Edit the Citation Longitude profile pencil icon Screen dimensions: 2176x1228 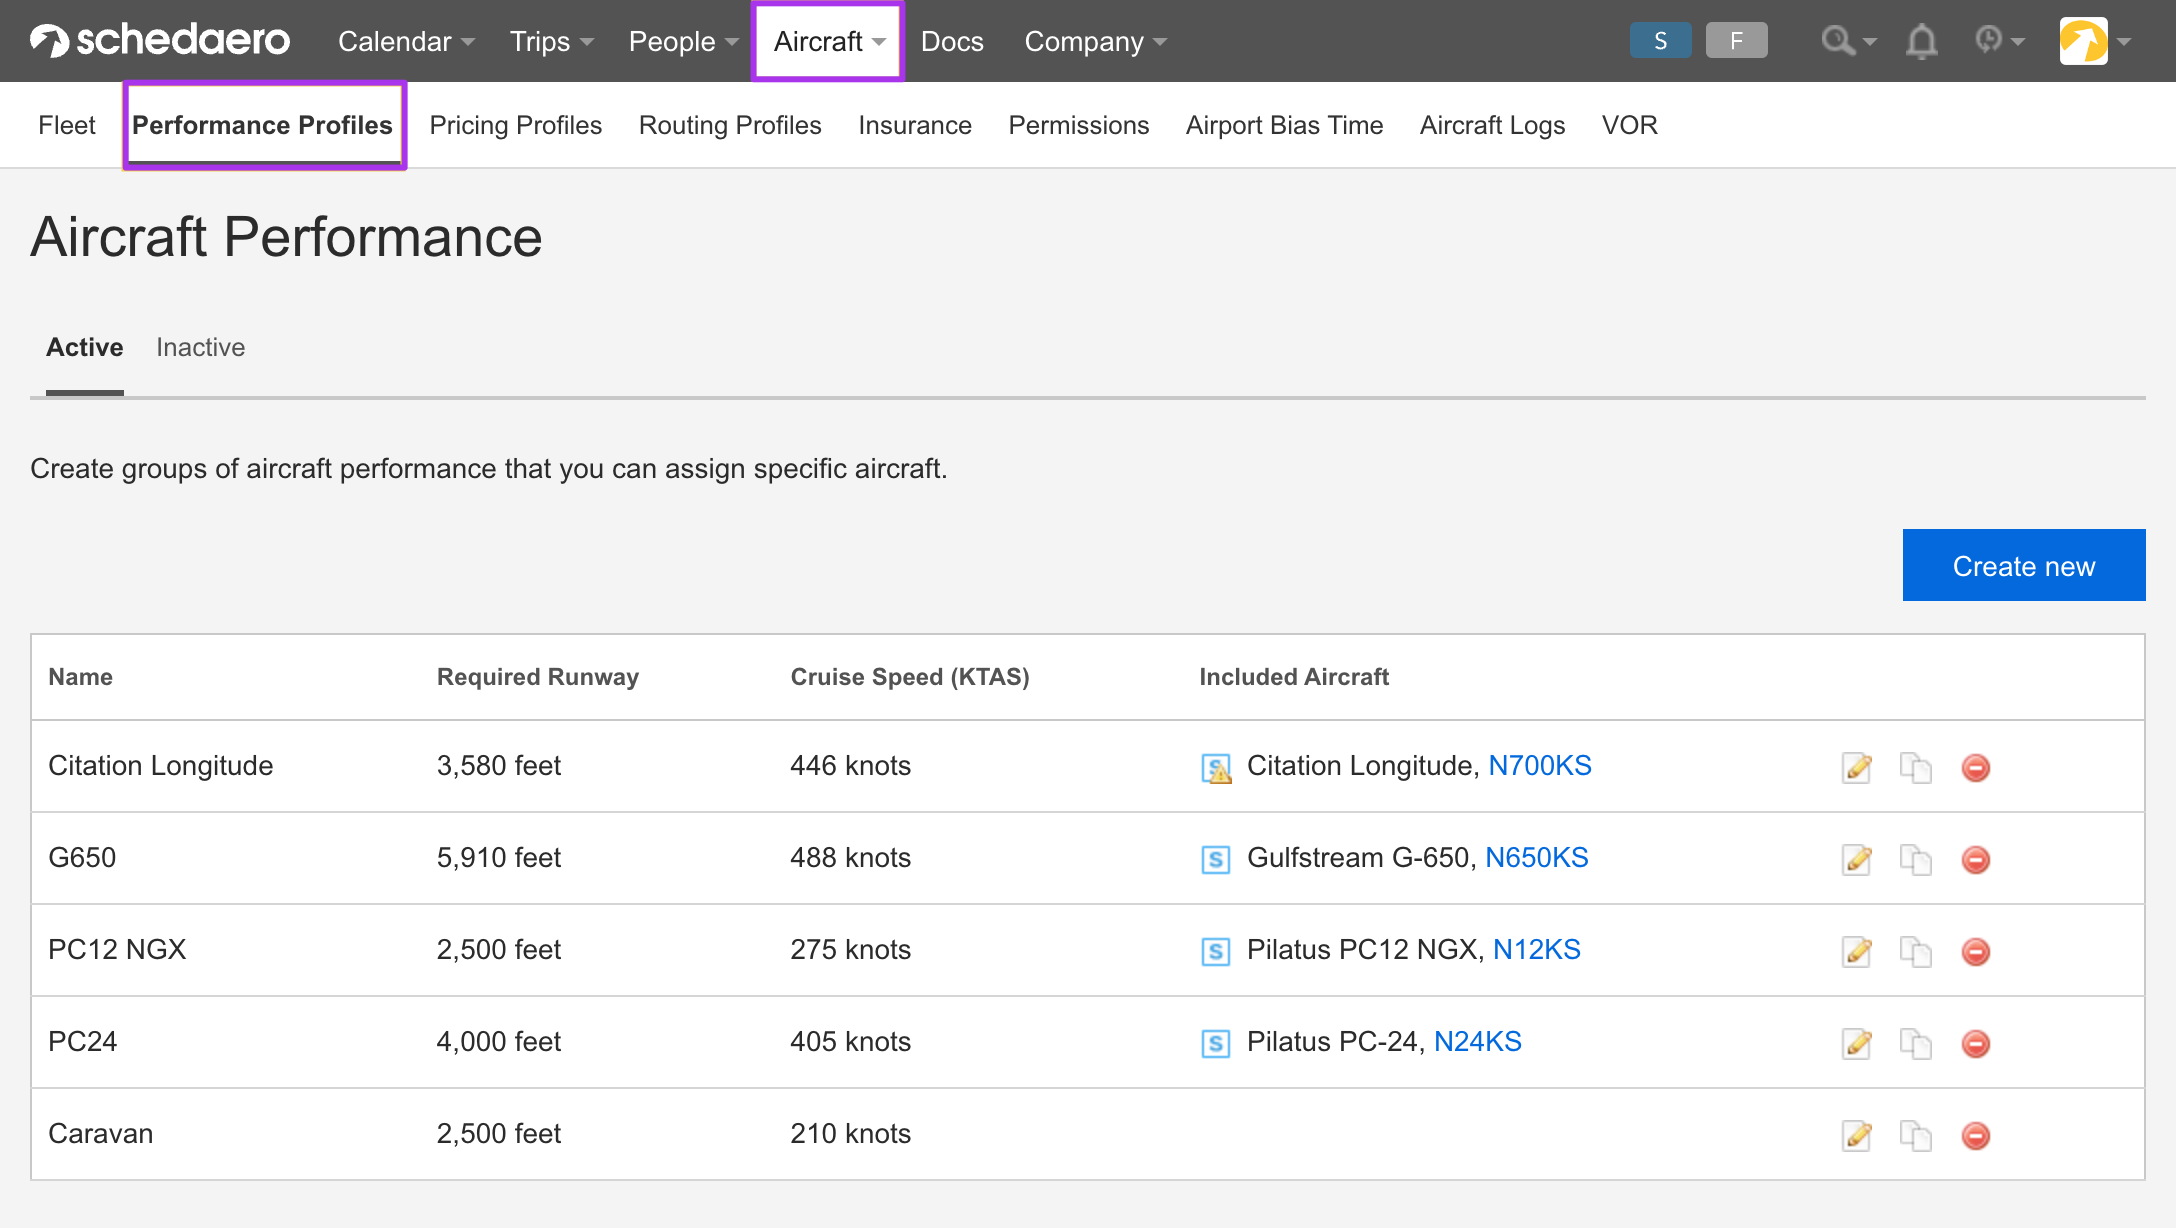tap(1857, 767)
